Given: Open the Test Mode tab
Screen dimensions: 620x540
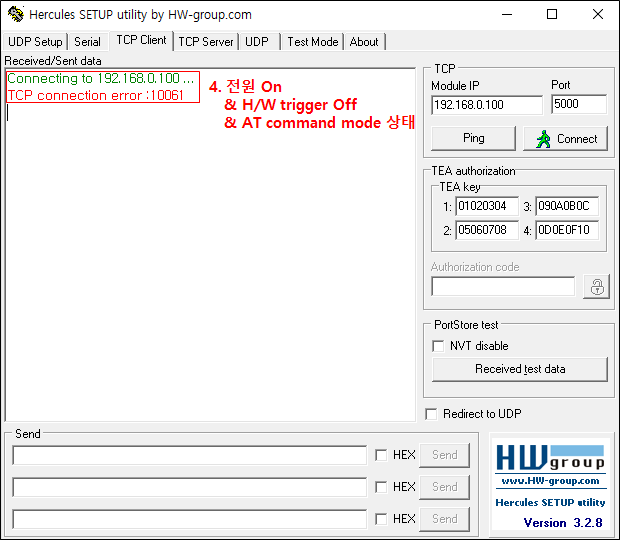Looking at the screenshot, I should (x=312, y=42).
